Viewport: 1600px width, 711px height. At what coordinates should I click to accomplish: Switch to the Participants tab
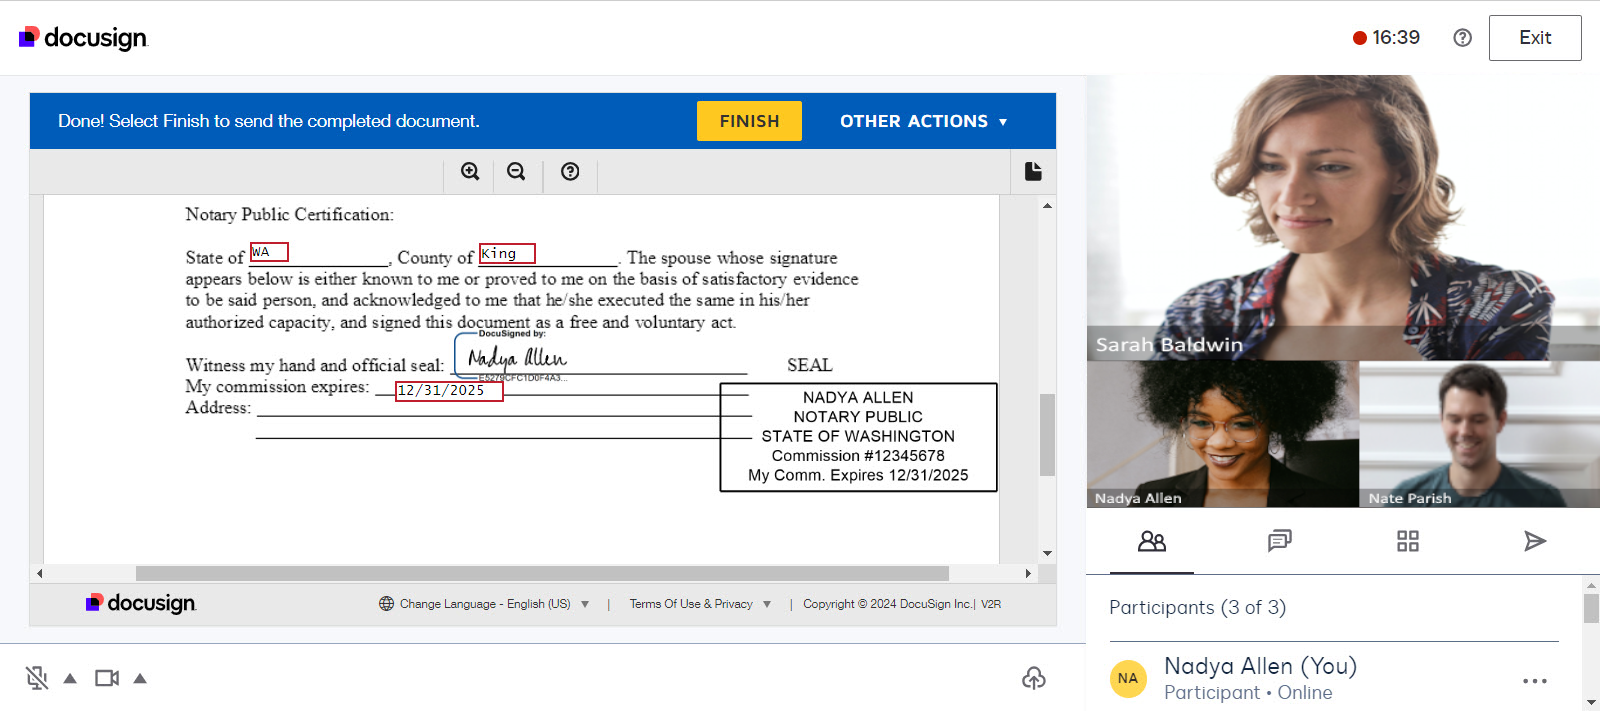click(1152, 541)
